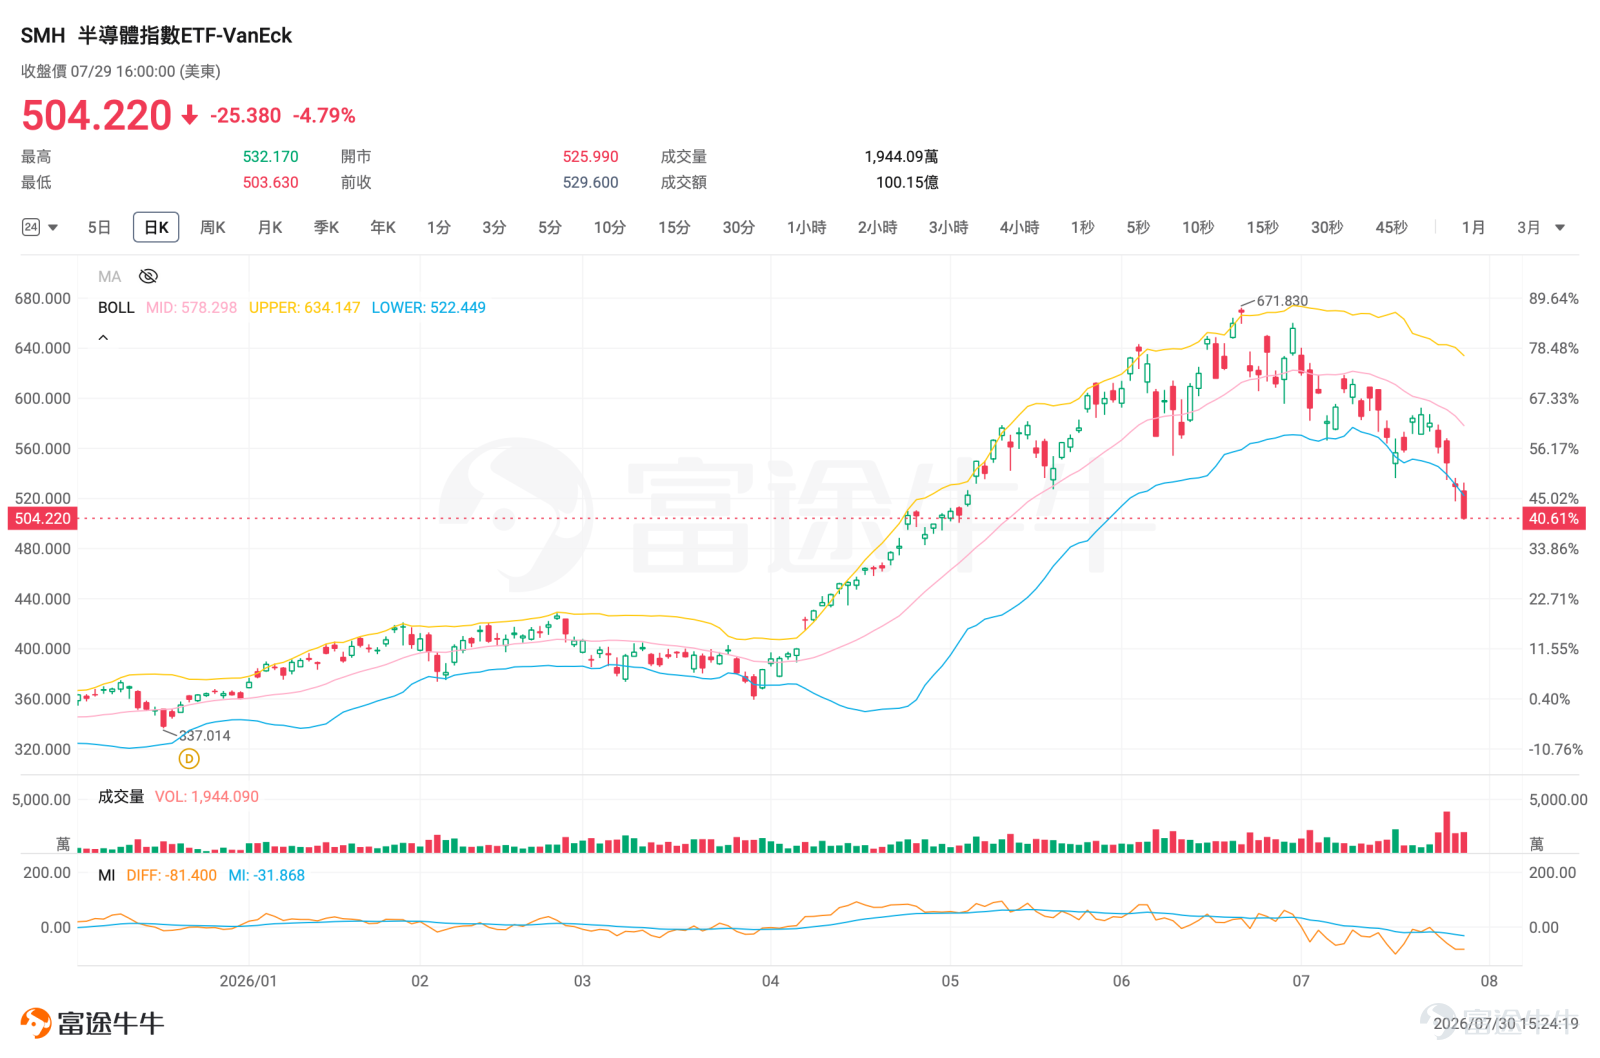Switch to 1秒 interval
This screenshot has height=1058, width=1600.
[1082, 227]
